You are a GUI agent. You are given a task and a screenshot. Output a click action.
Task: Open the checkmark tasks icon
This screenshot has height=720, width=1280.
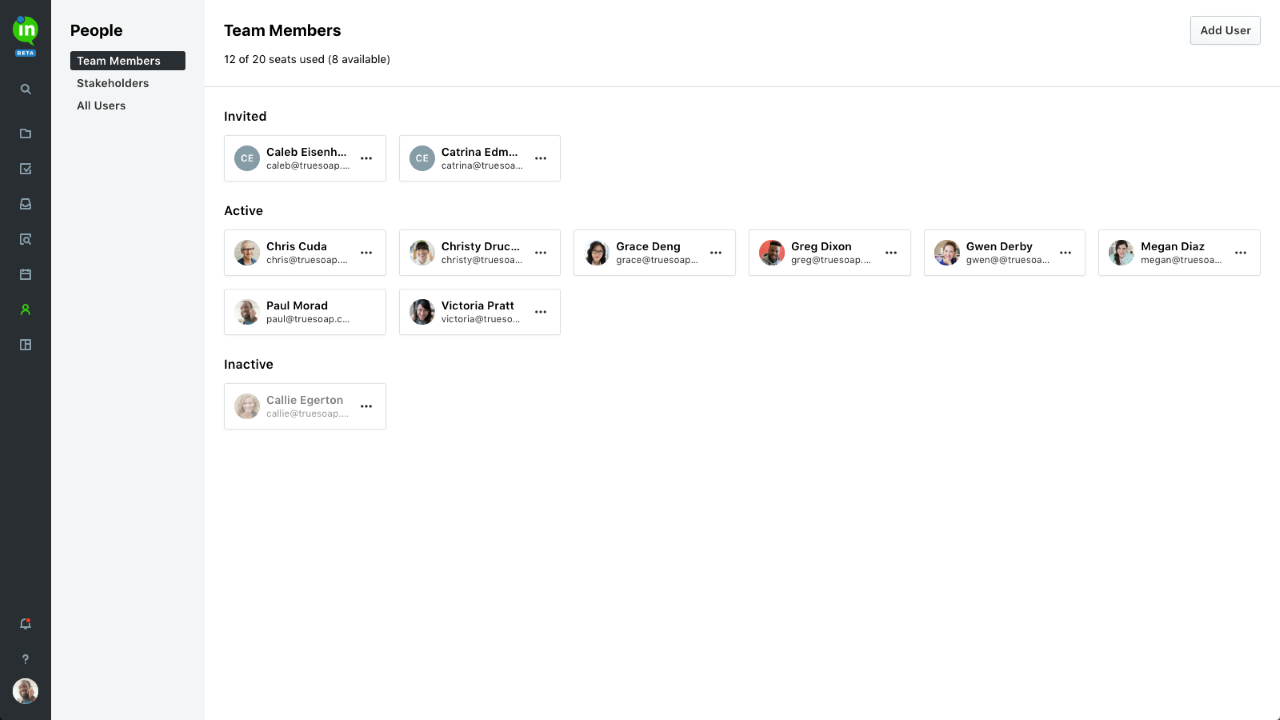point(26,169)
